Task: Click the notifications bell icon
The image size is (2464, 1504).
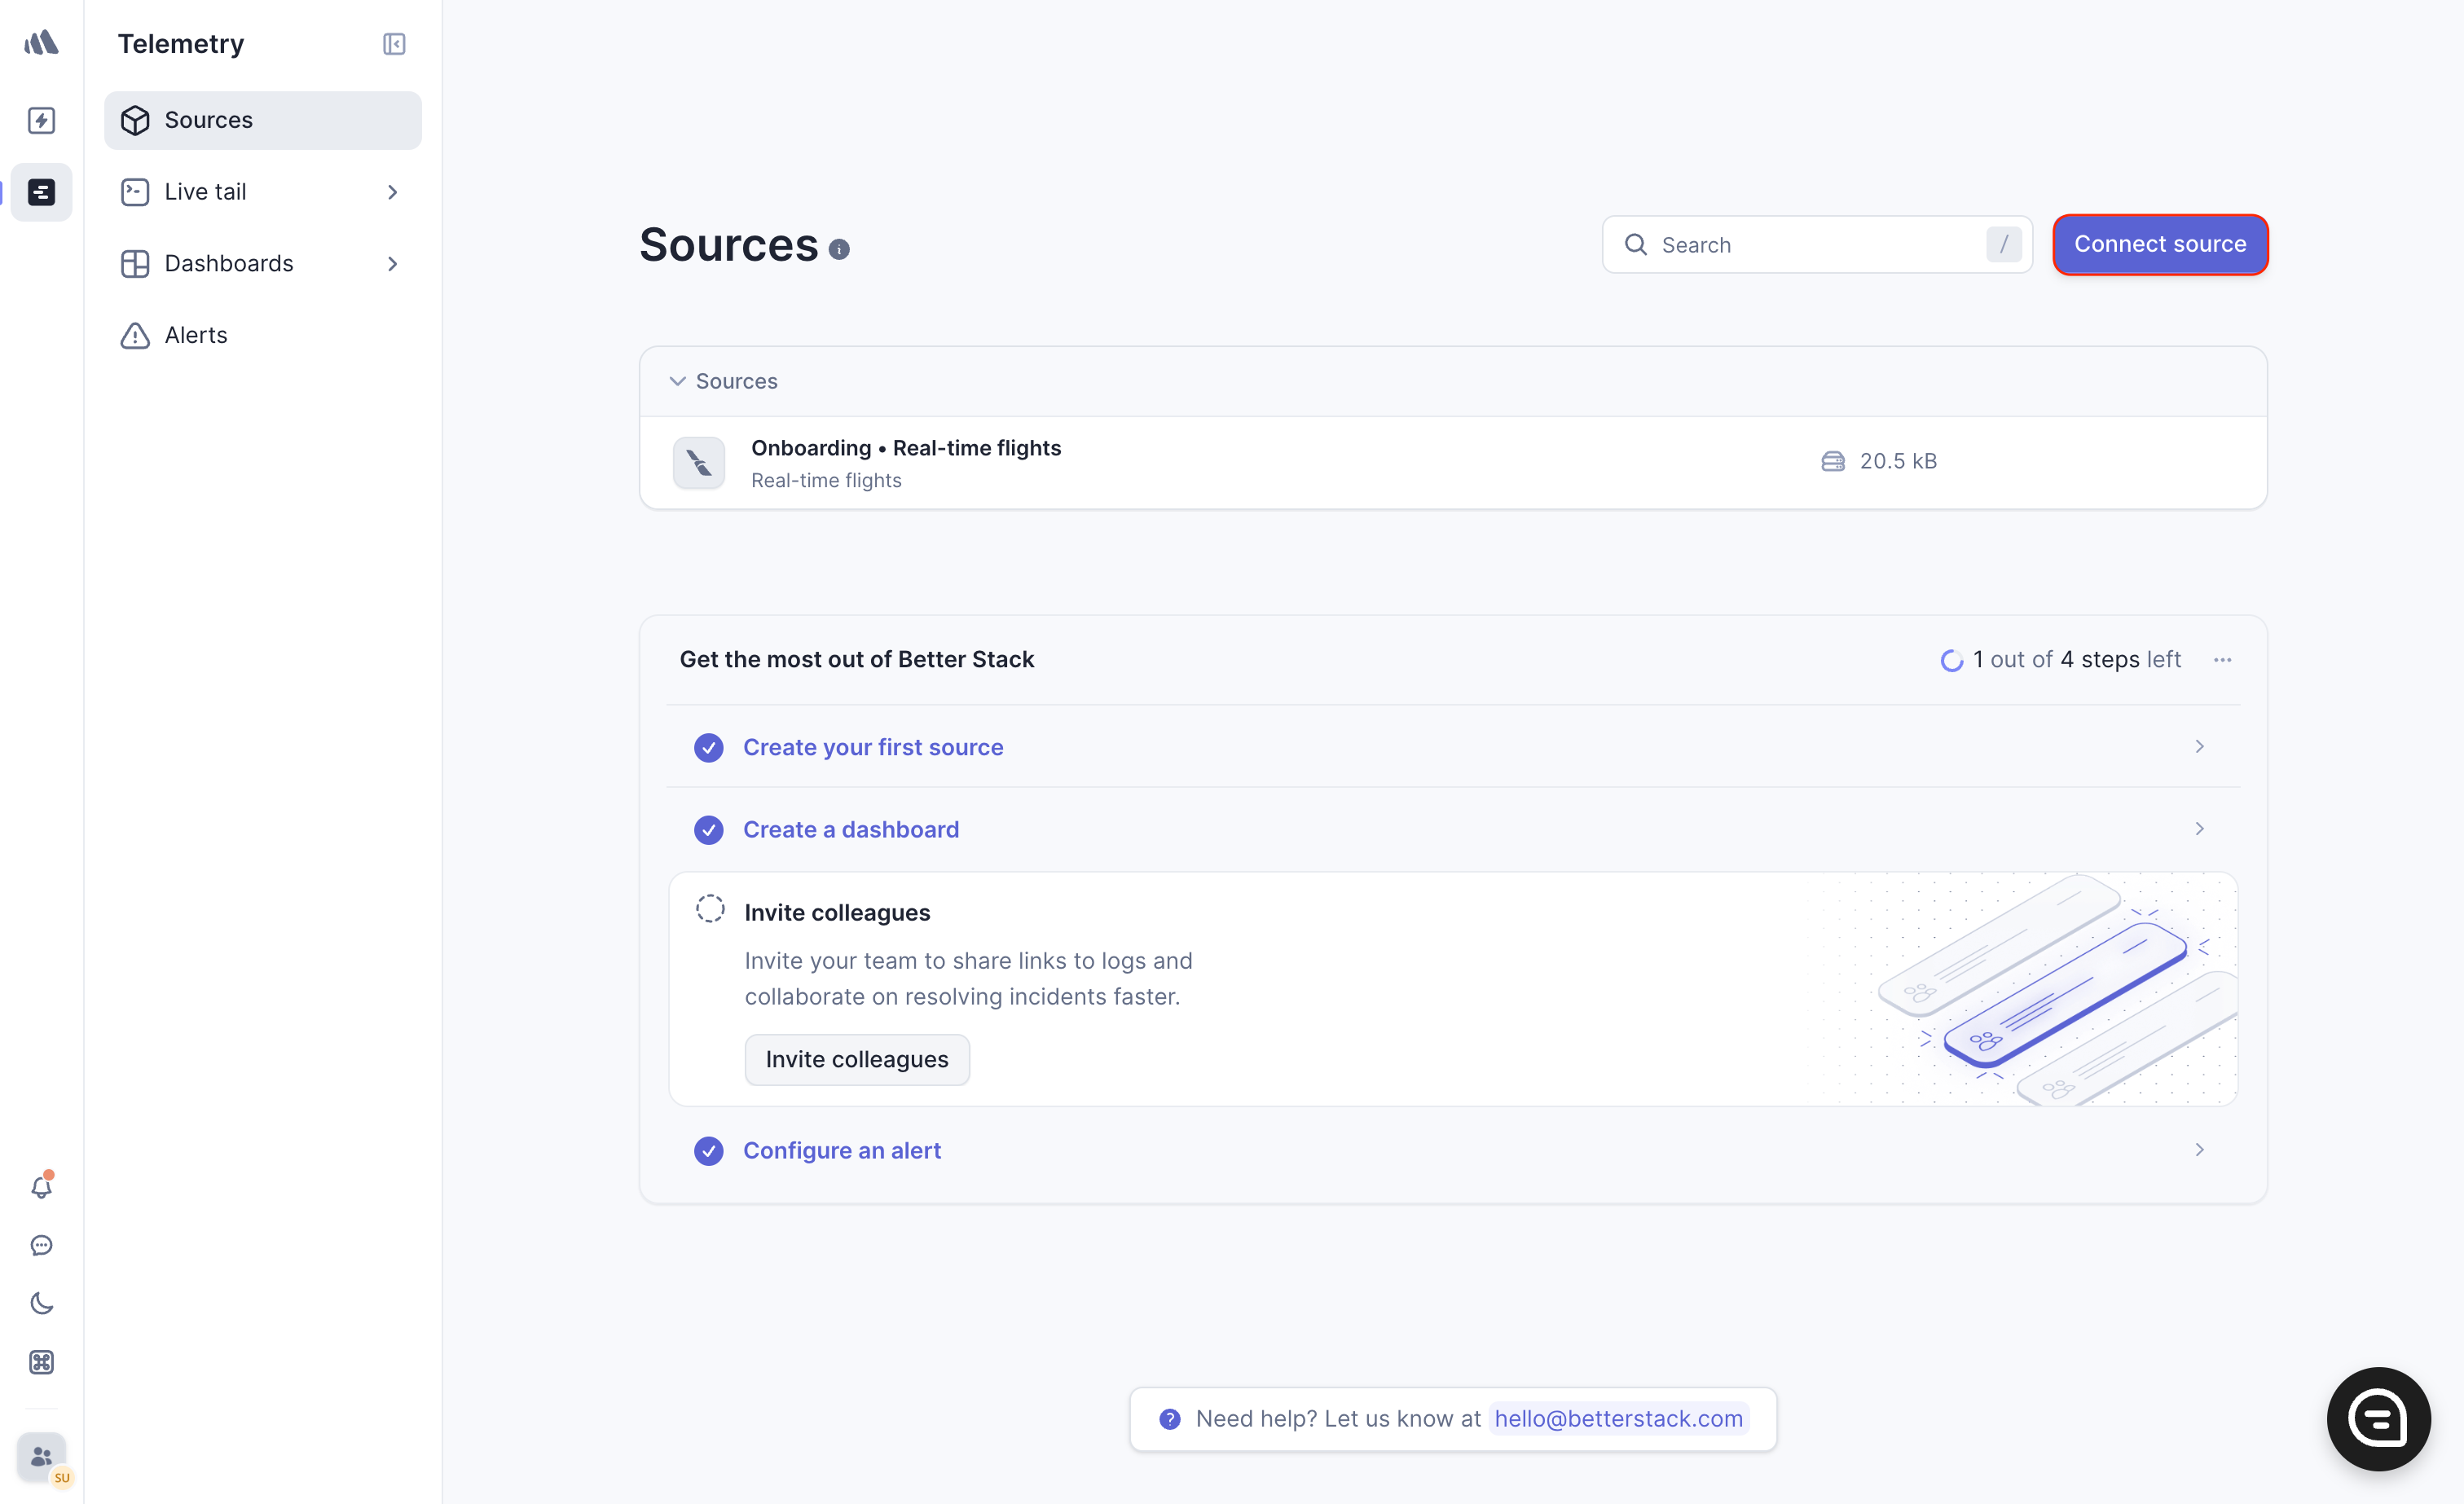Action: pos(41,1187)
